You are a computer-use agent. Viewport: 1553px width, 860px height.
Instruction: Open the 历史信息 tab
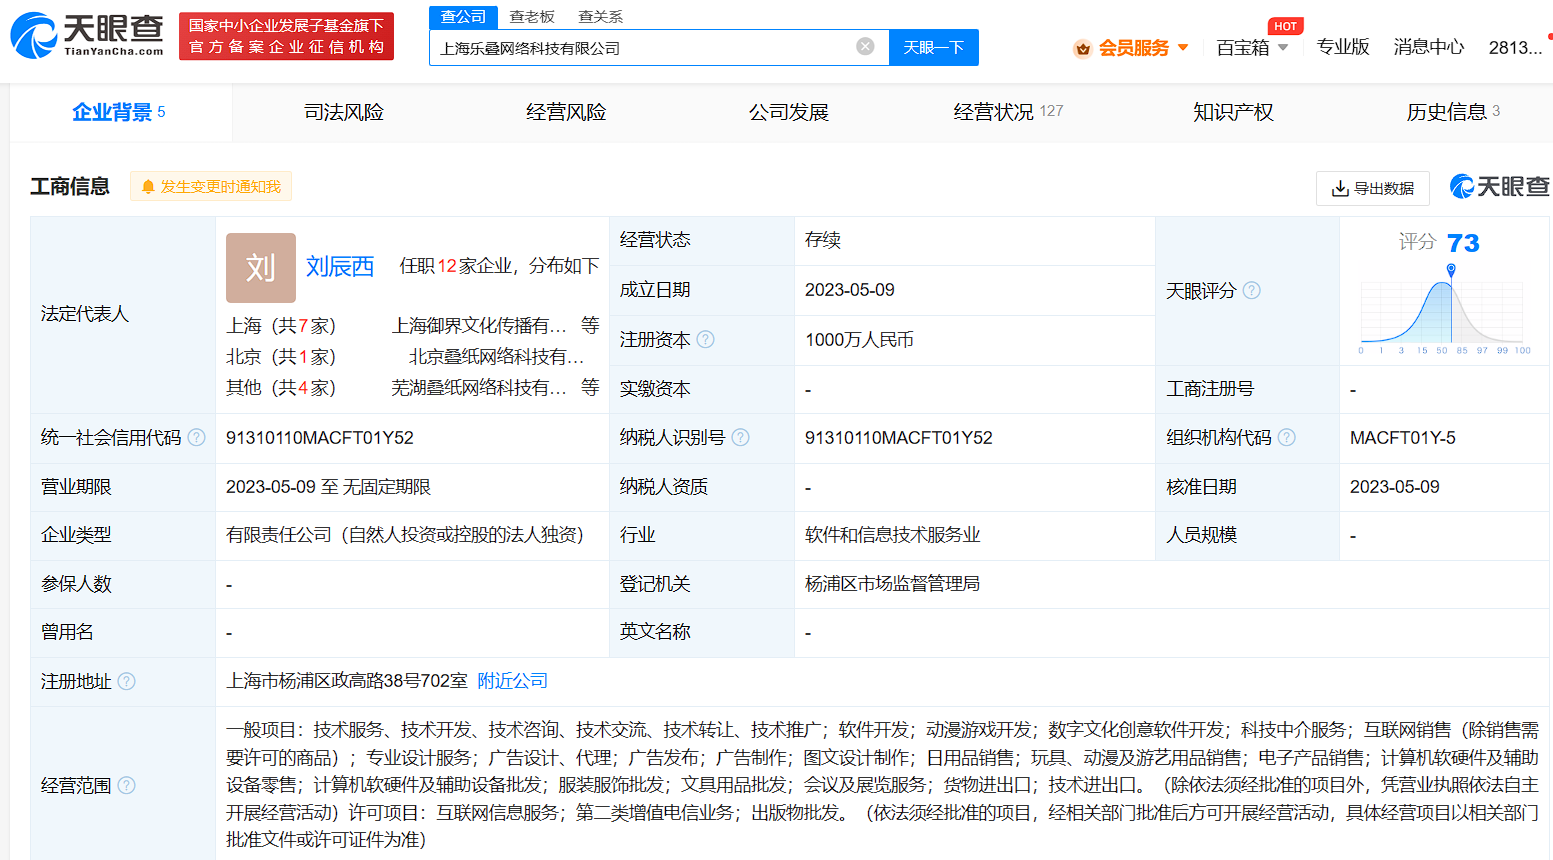pos(1453,112)
